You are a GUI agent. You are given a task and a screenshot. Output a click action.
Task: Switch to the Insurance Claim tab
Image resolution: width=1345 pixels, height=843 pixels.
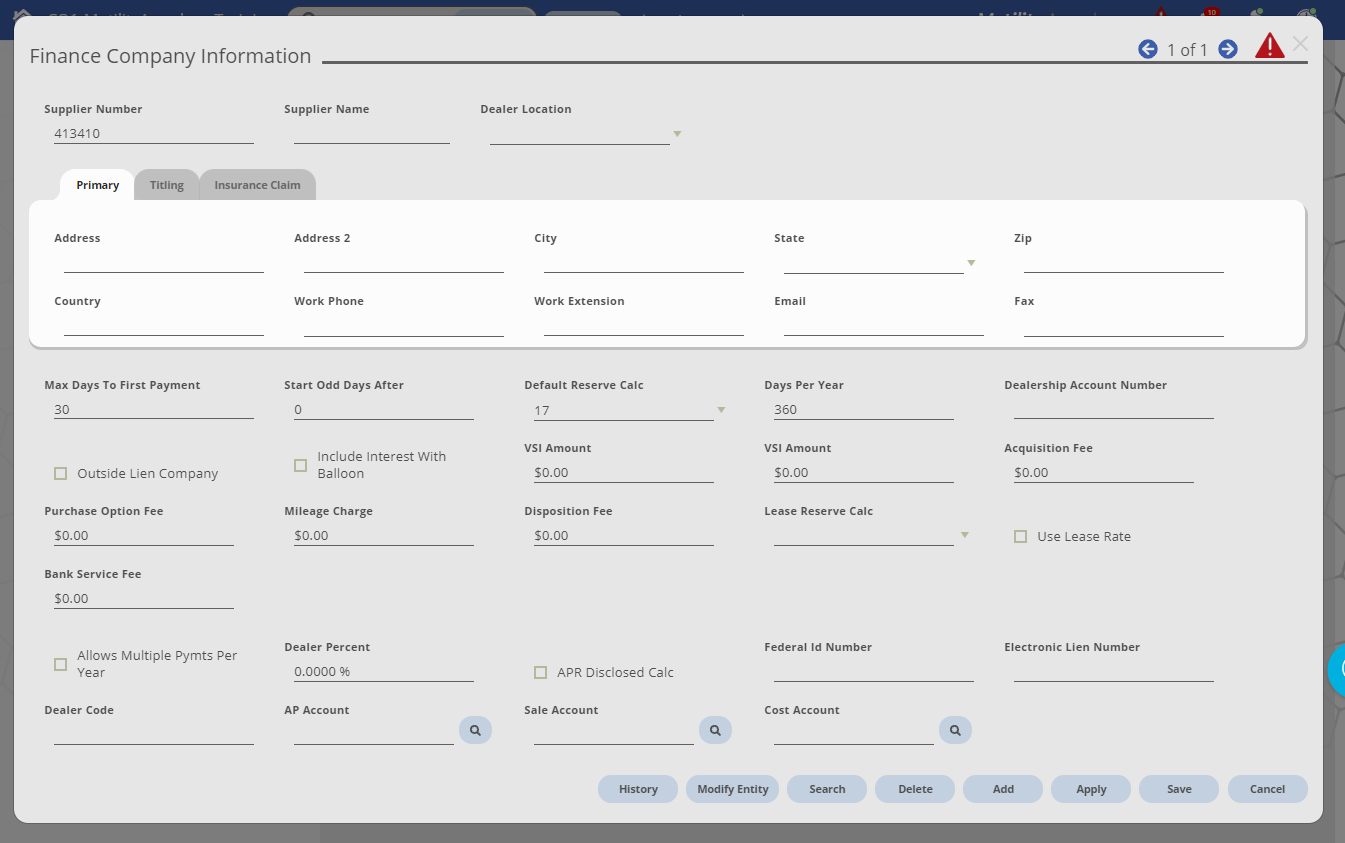tap(257, 185)
